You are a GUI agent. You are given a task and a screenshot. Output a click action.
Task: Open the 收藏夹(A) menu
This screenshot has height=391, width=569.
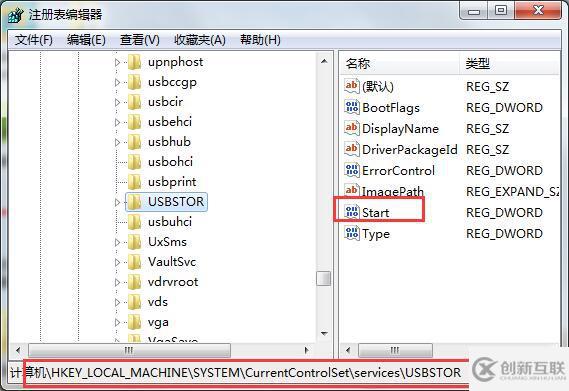[200, 40]
